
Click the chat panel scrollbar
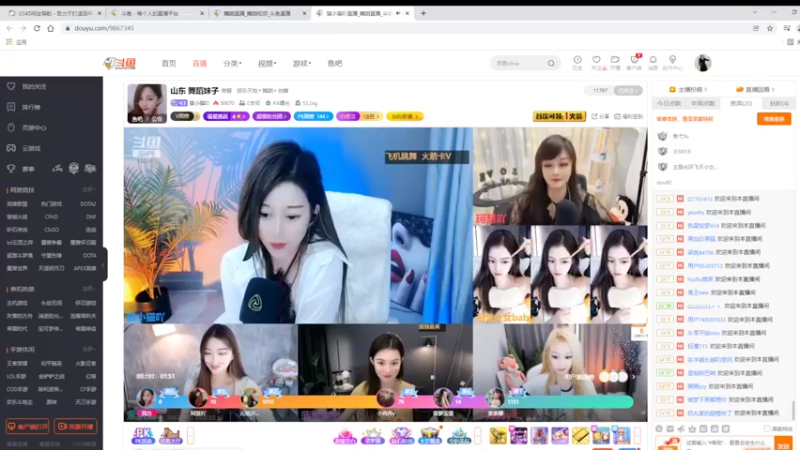(x=793, y=409)
